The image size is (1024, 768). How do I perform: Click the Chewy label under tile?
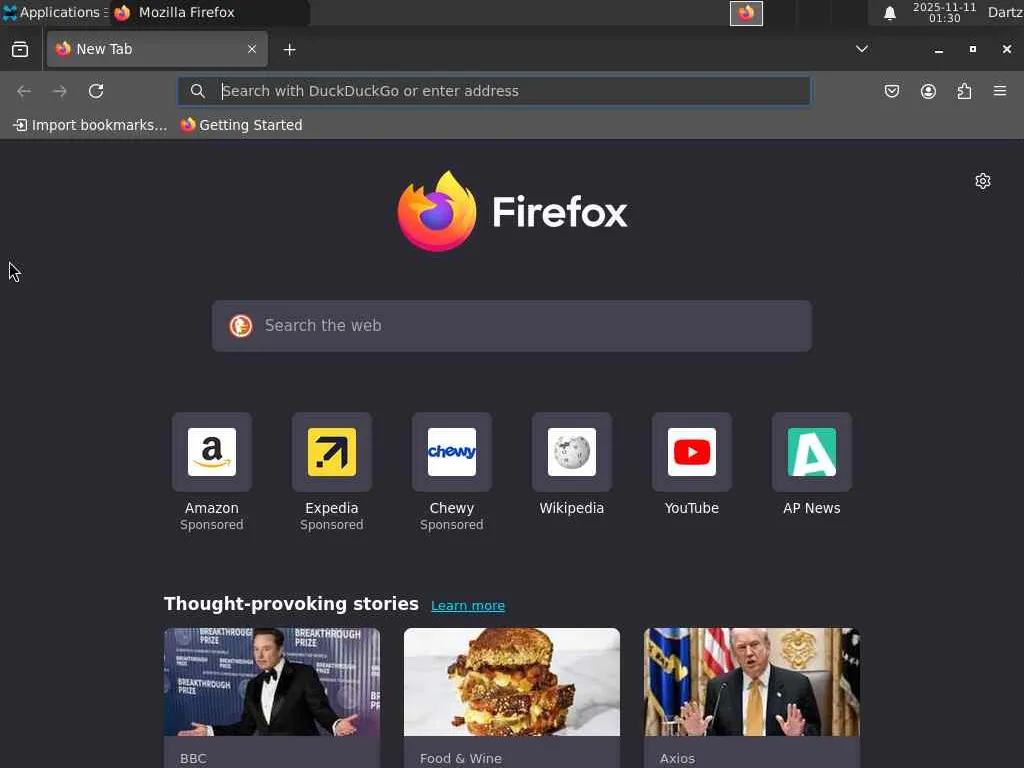click(x=452, y=508)
